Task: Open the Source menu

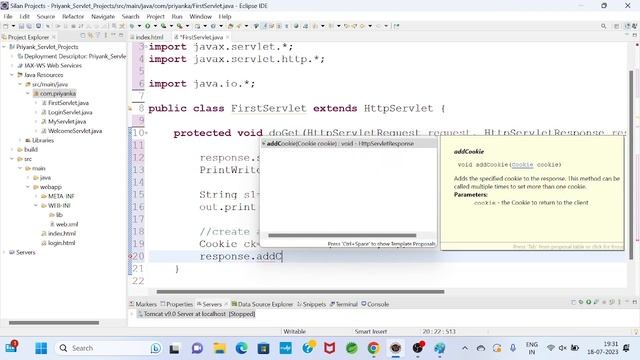Action: tap(46, 16)
